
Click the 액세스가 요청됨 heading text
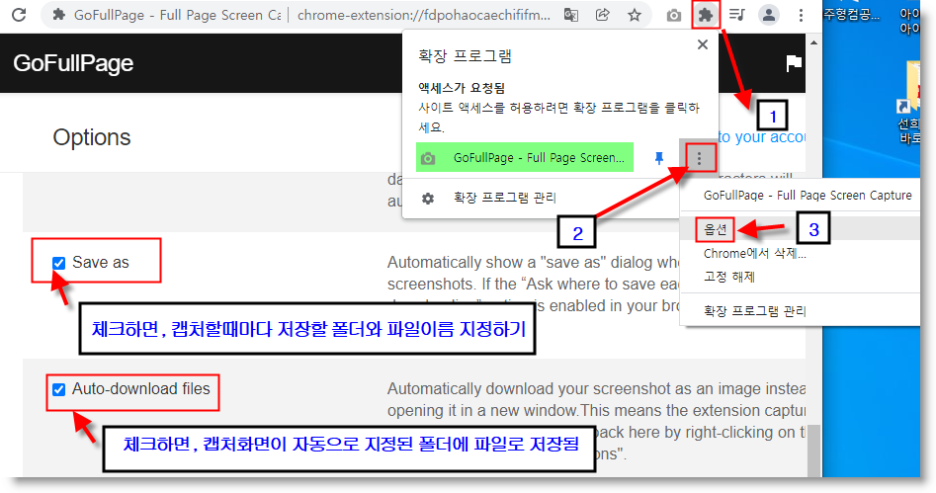[461, 88]
